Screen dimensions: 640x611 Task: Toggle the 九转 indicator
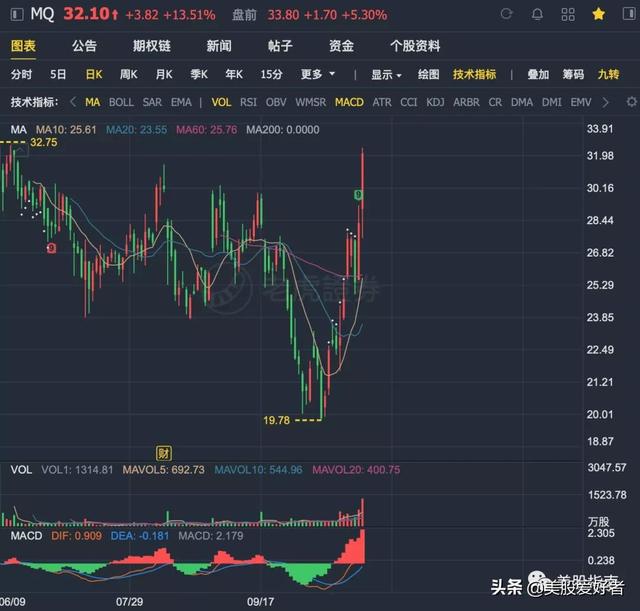(x=608, y=74)
